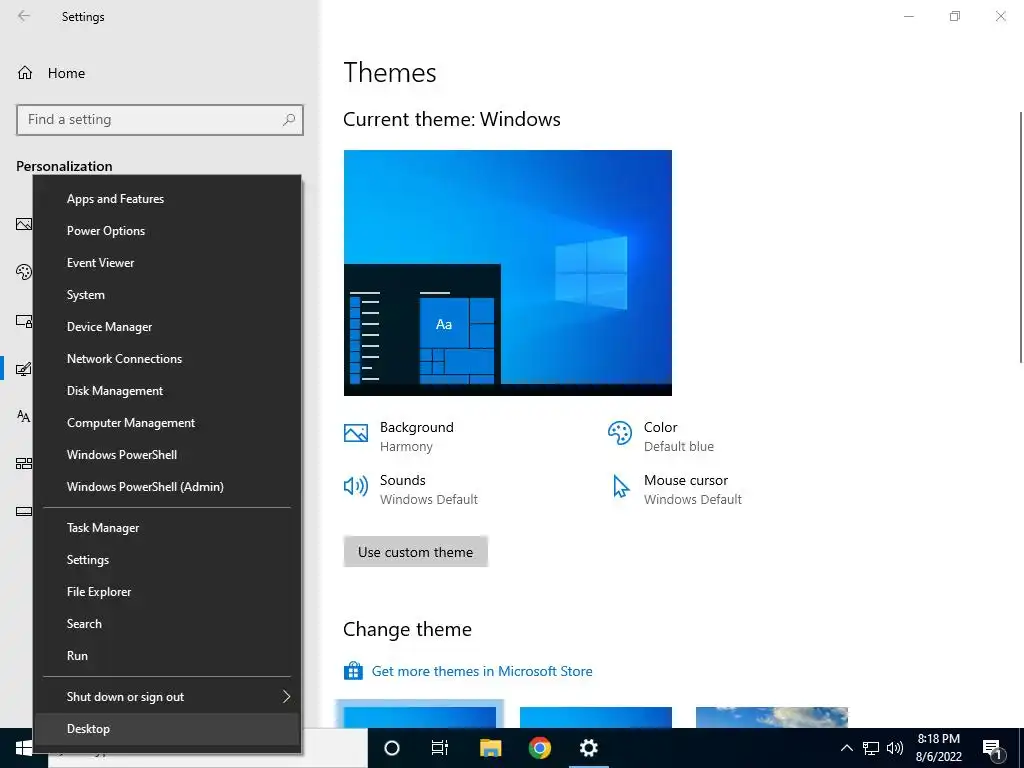Click the current theme preview image
Image resolution: width=1024 pixels, height=768 pixels.
[x=507, y=273]
